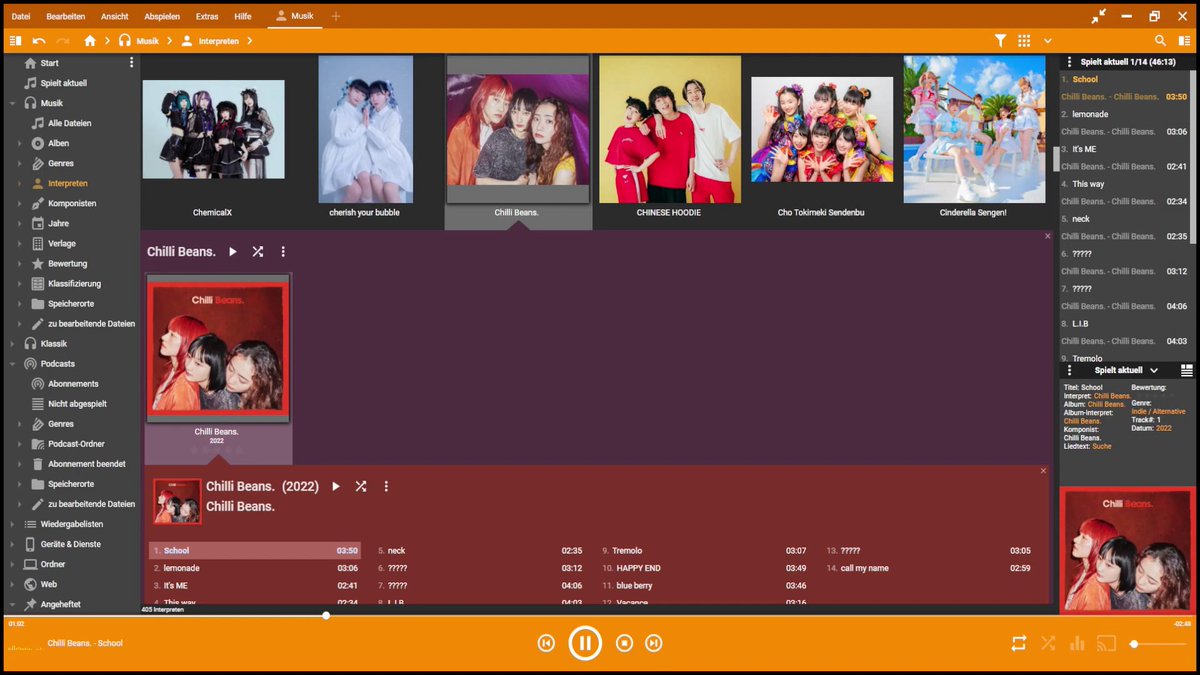Open the visualization bars icon

coord(1077,643)
